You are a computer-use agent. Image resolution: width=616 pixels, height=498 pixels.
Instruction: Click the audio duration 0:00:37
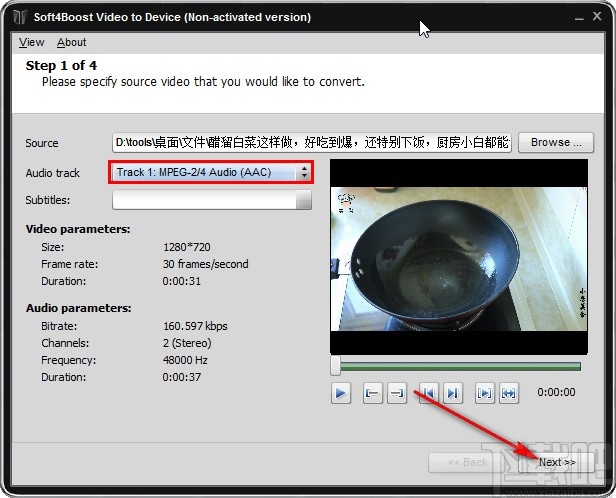[x=182, y=377]
